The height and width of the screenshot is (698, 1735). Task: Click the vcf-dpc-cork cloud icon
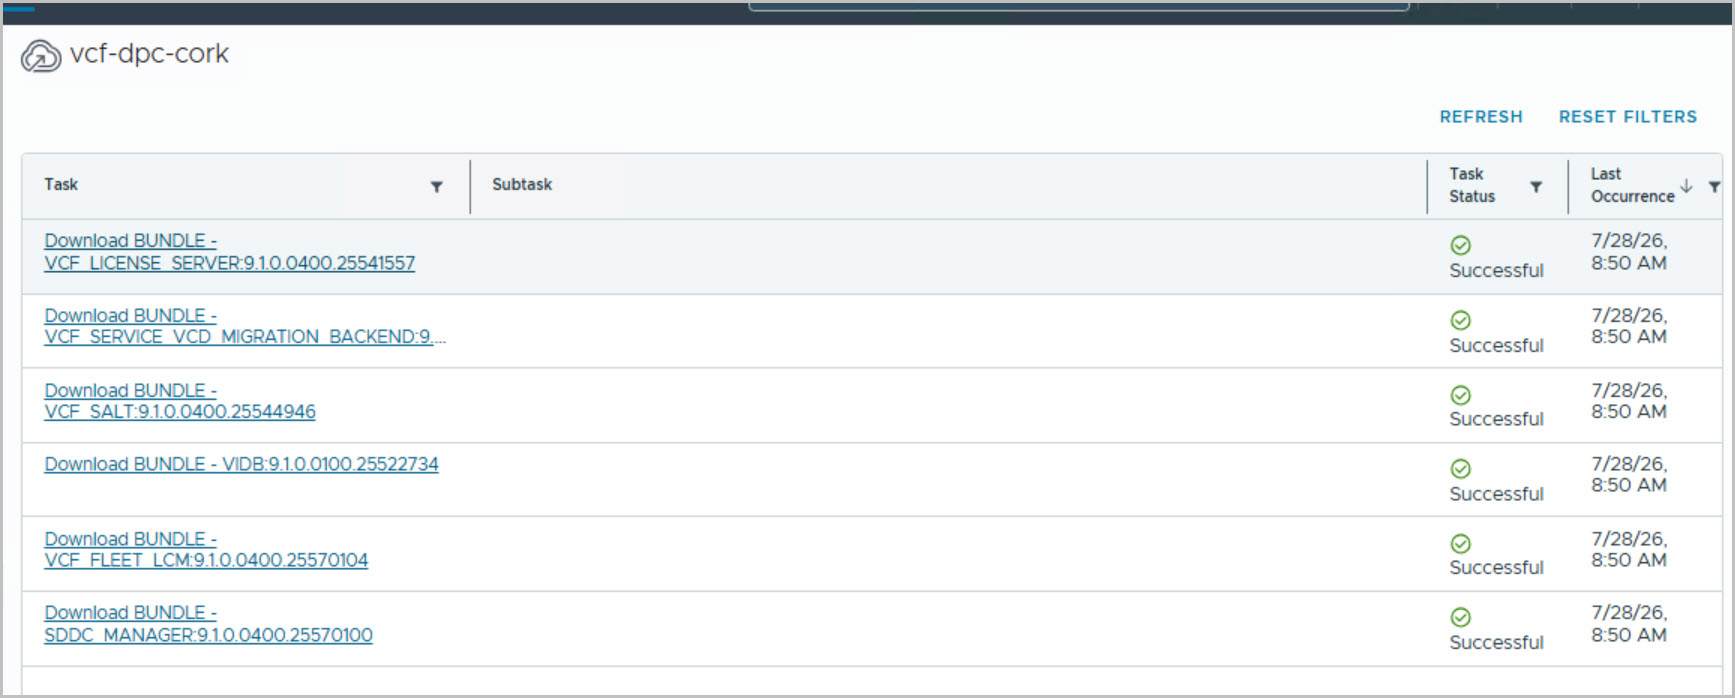pos(41,57)
